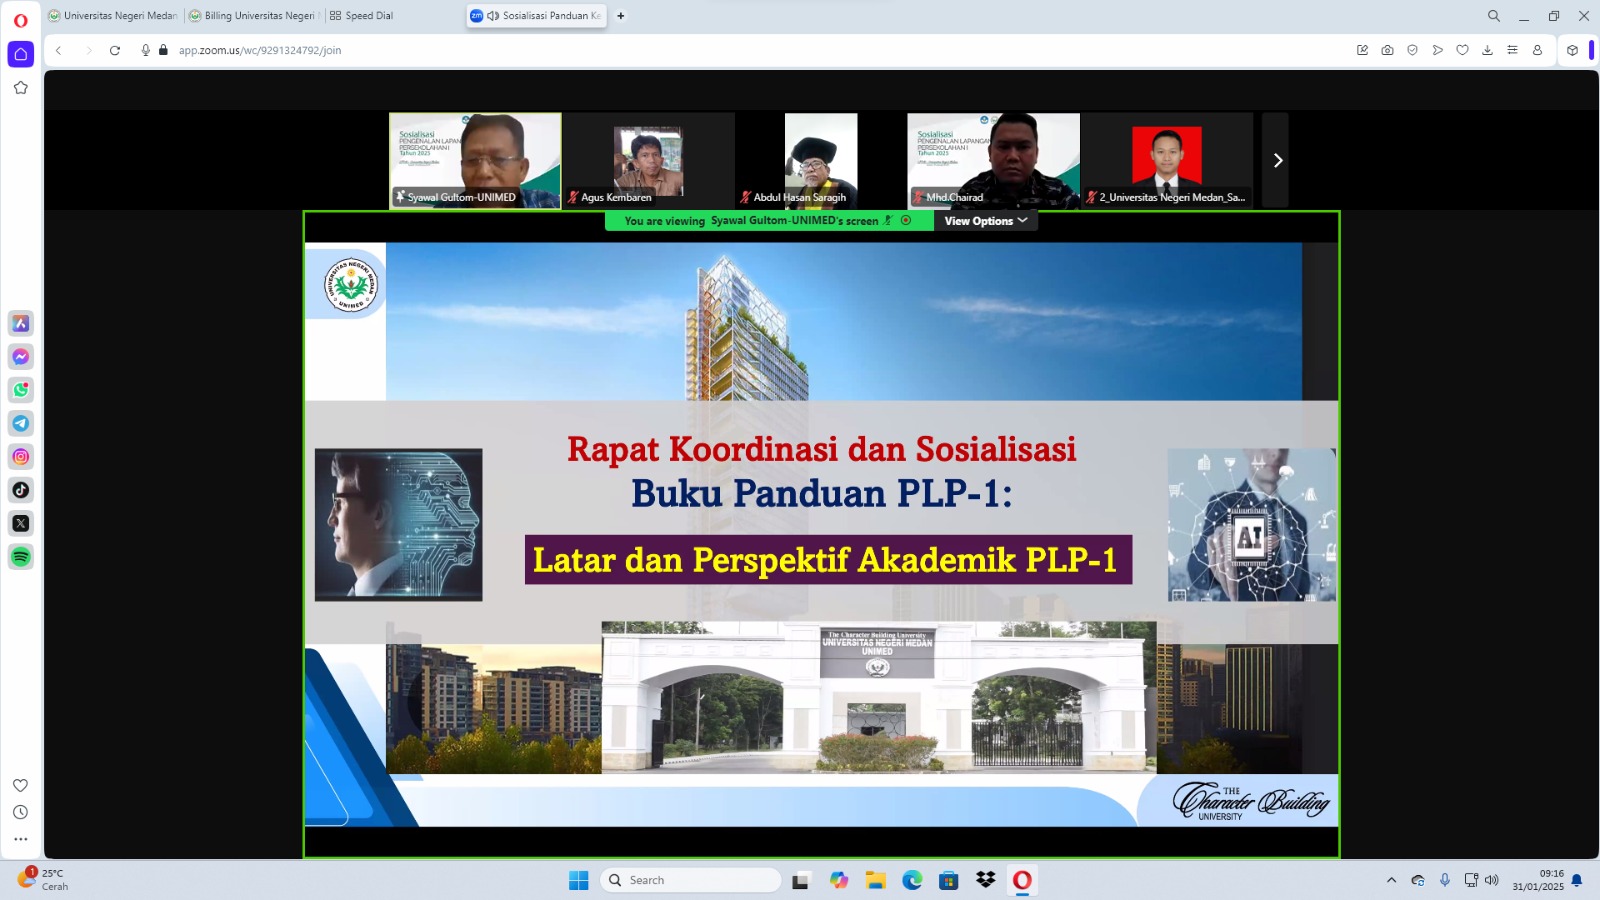Open Facebook Messenger in sidebar
The image size is (1600, 900).
21,357
